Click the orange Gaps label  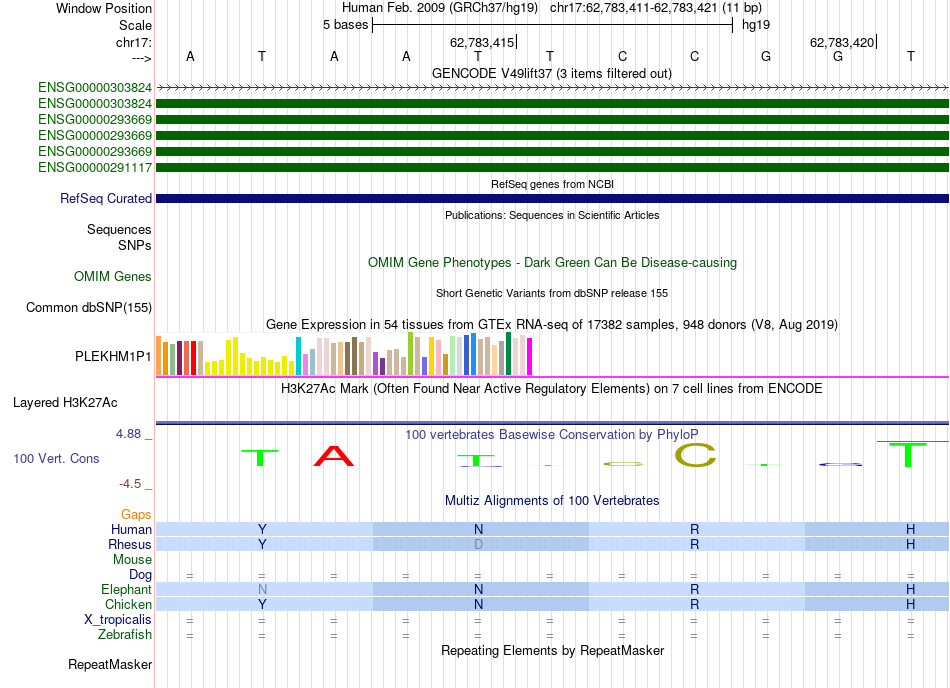click(136, 515)
